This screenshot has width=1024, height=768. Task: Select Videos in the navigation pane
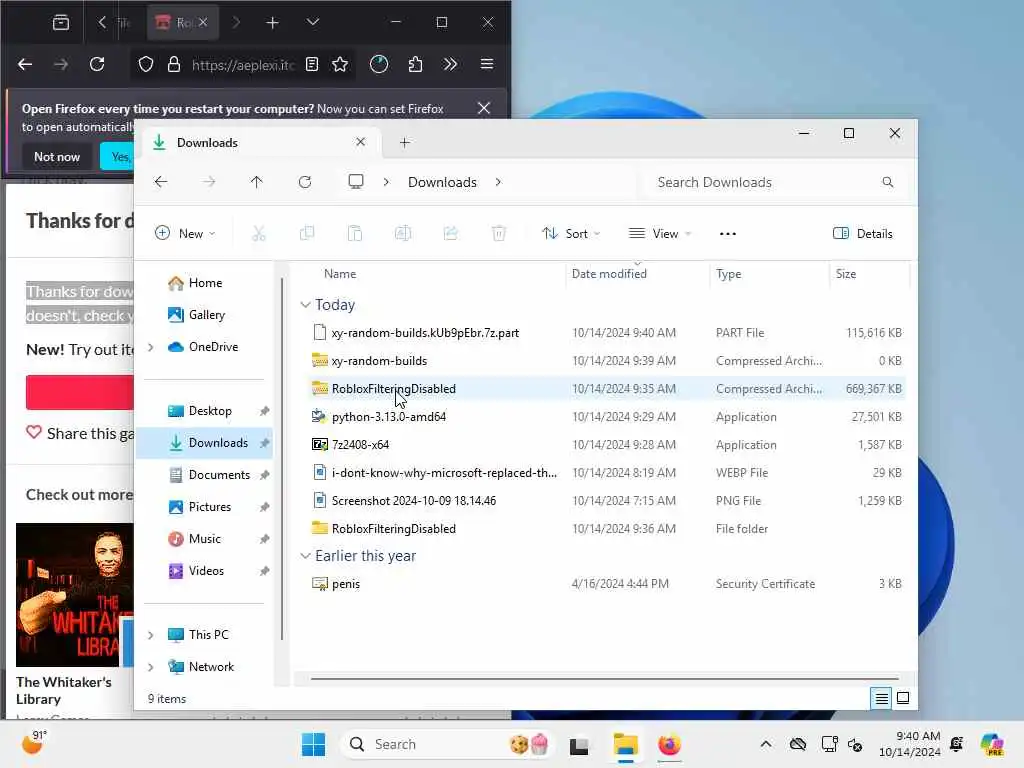206,571
